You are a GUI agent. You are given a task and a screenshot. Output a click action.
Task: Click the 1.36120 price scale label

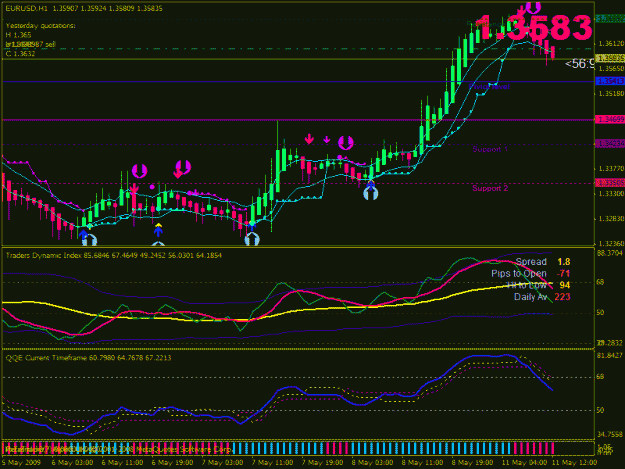(611, 43)
